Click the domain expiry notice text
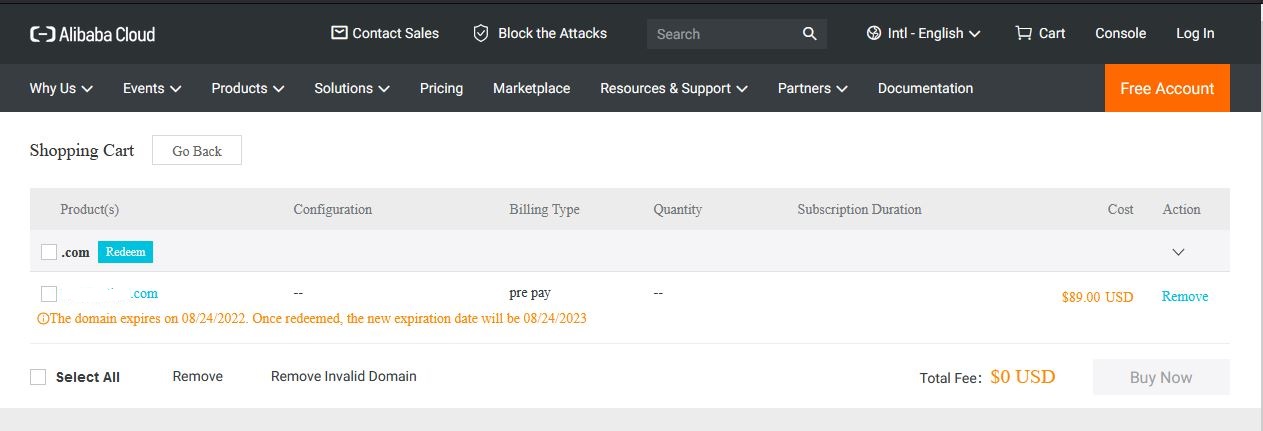The width and height of the screenshot is (1263, 431). (312, 319)
